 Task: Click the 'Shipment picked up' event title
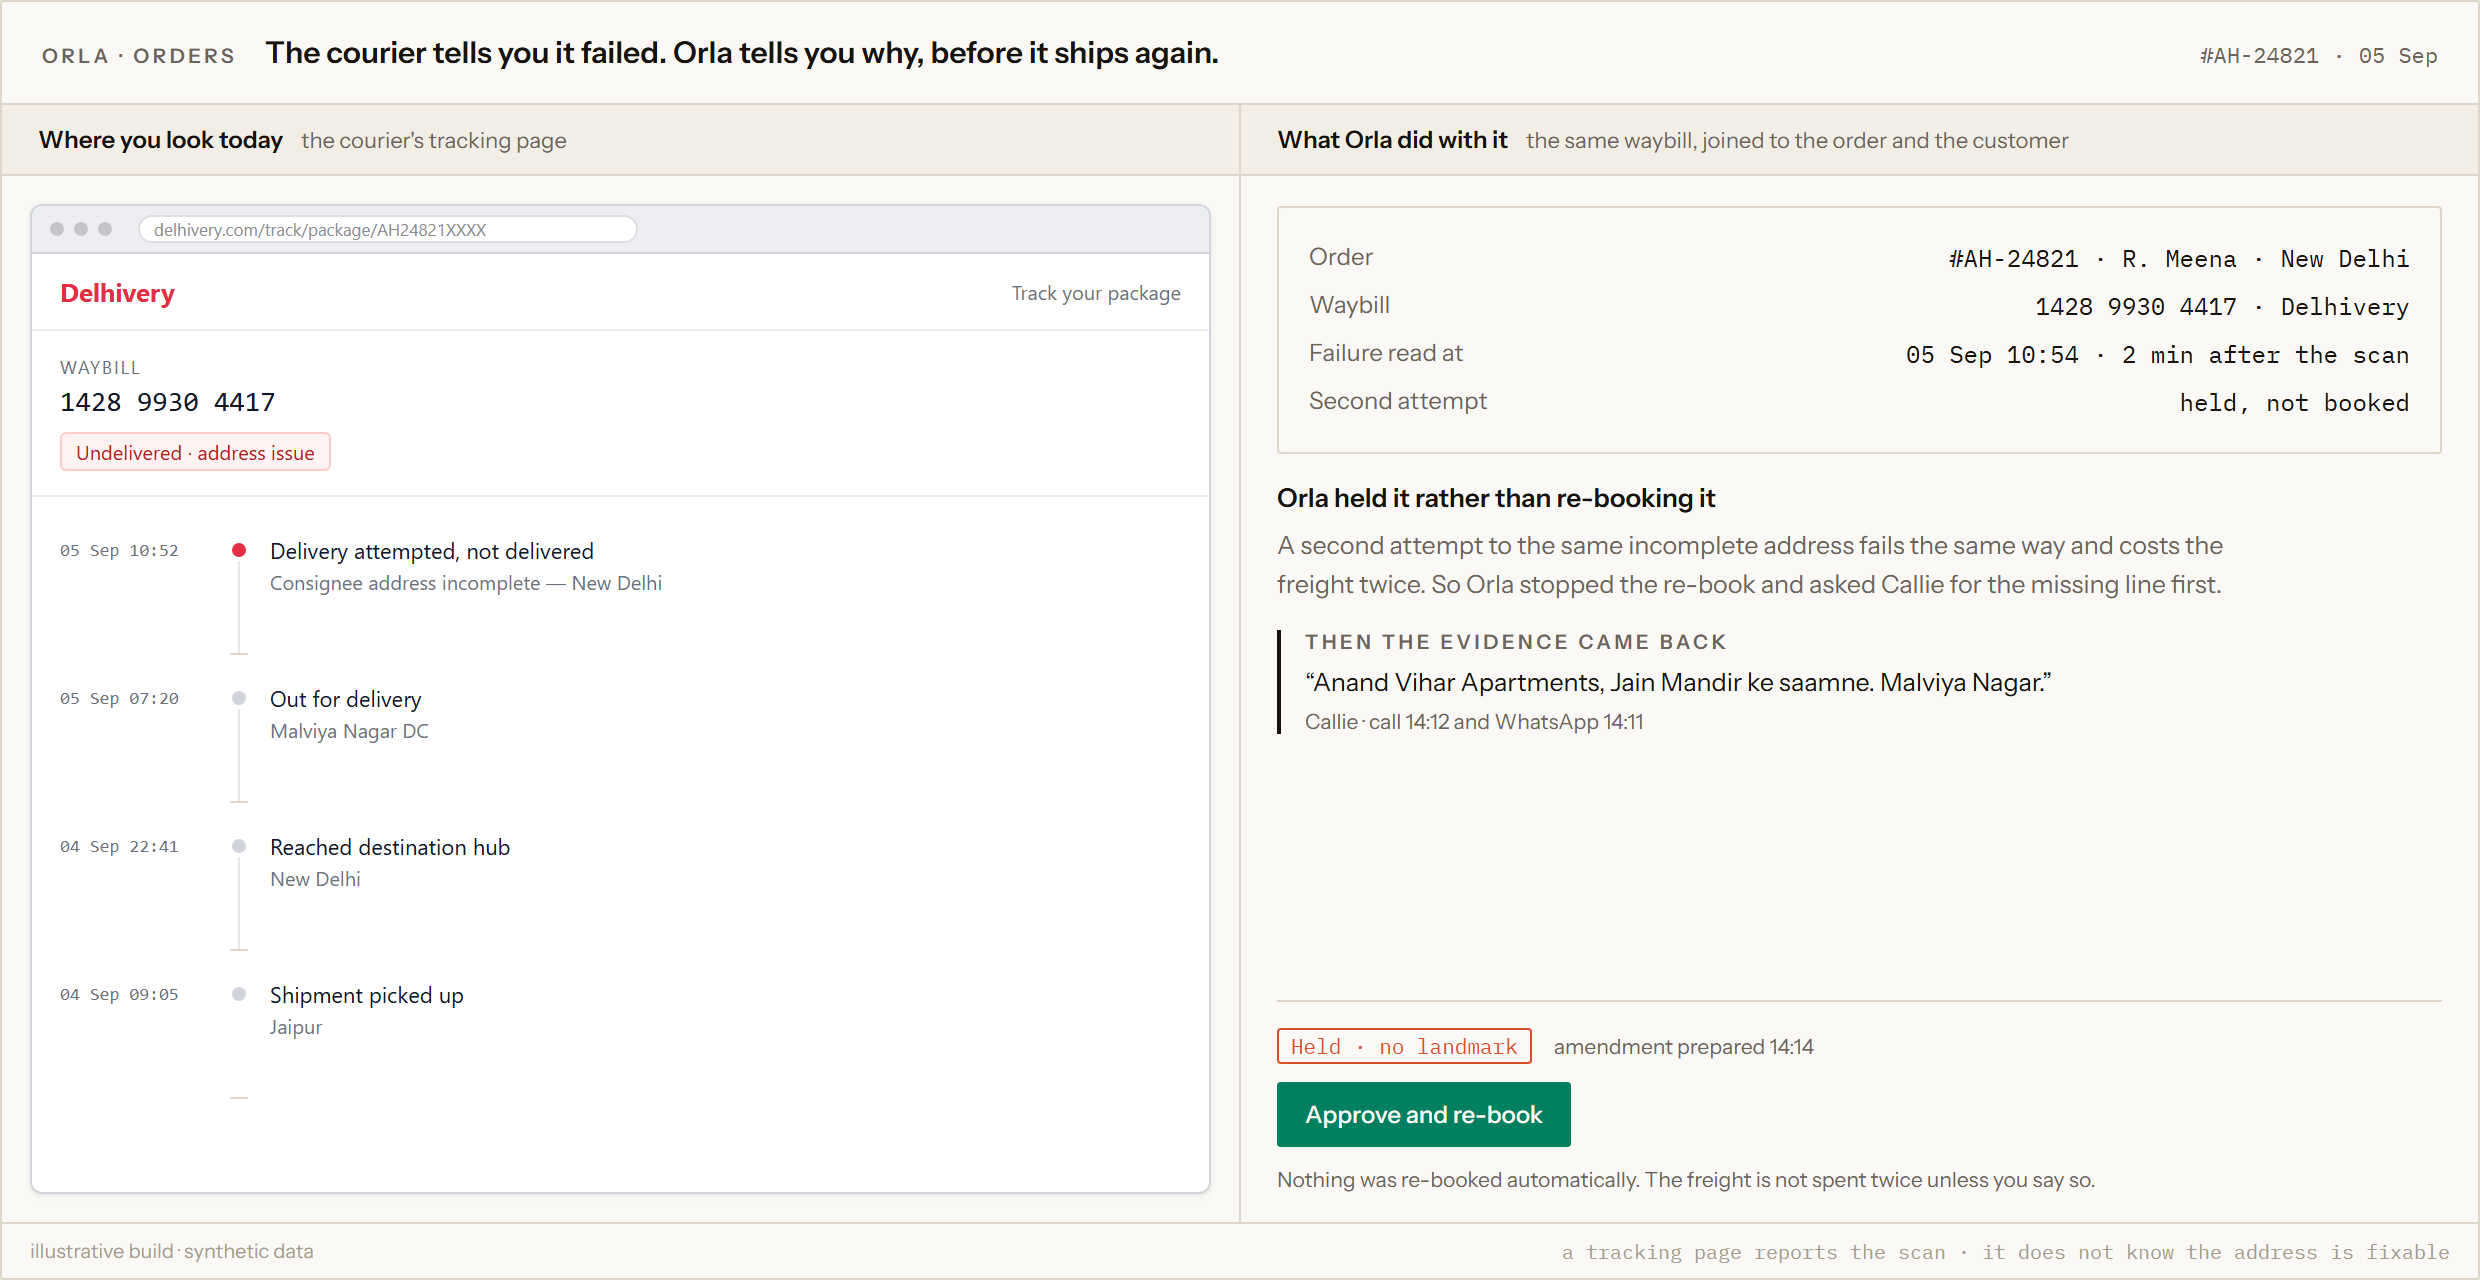pyautogui.click(x=367, y=995)
